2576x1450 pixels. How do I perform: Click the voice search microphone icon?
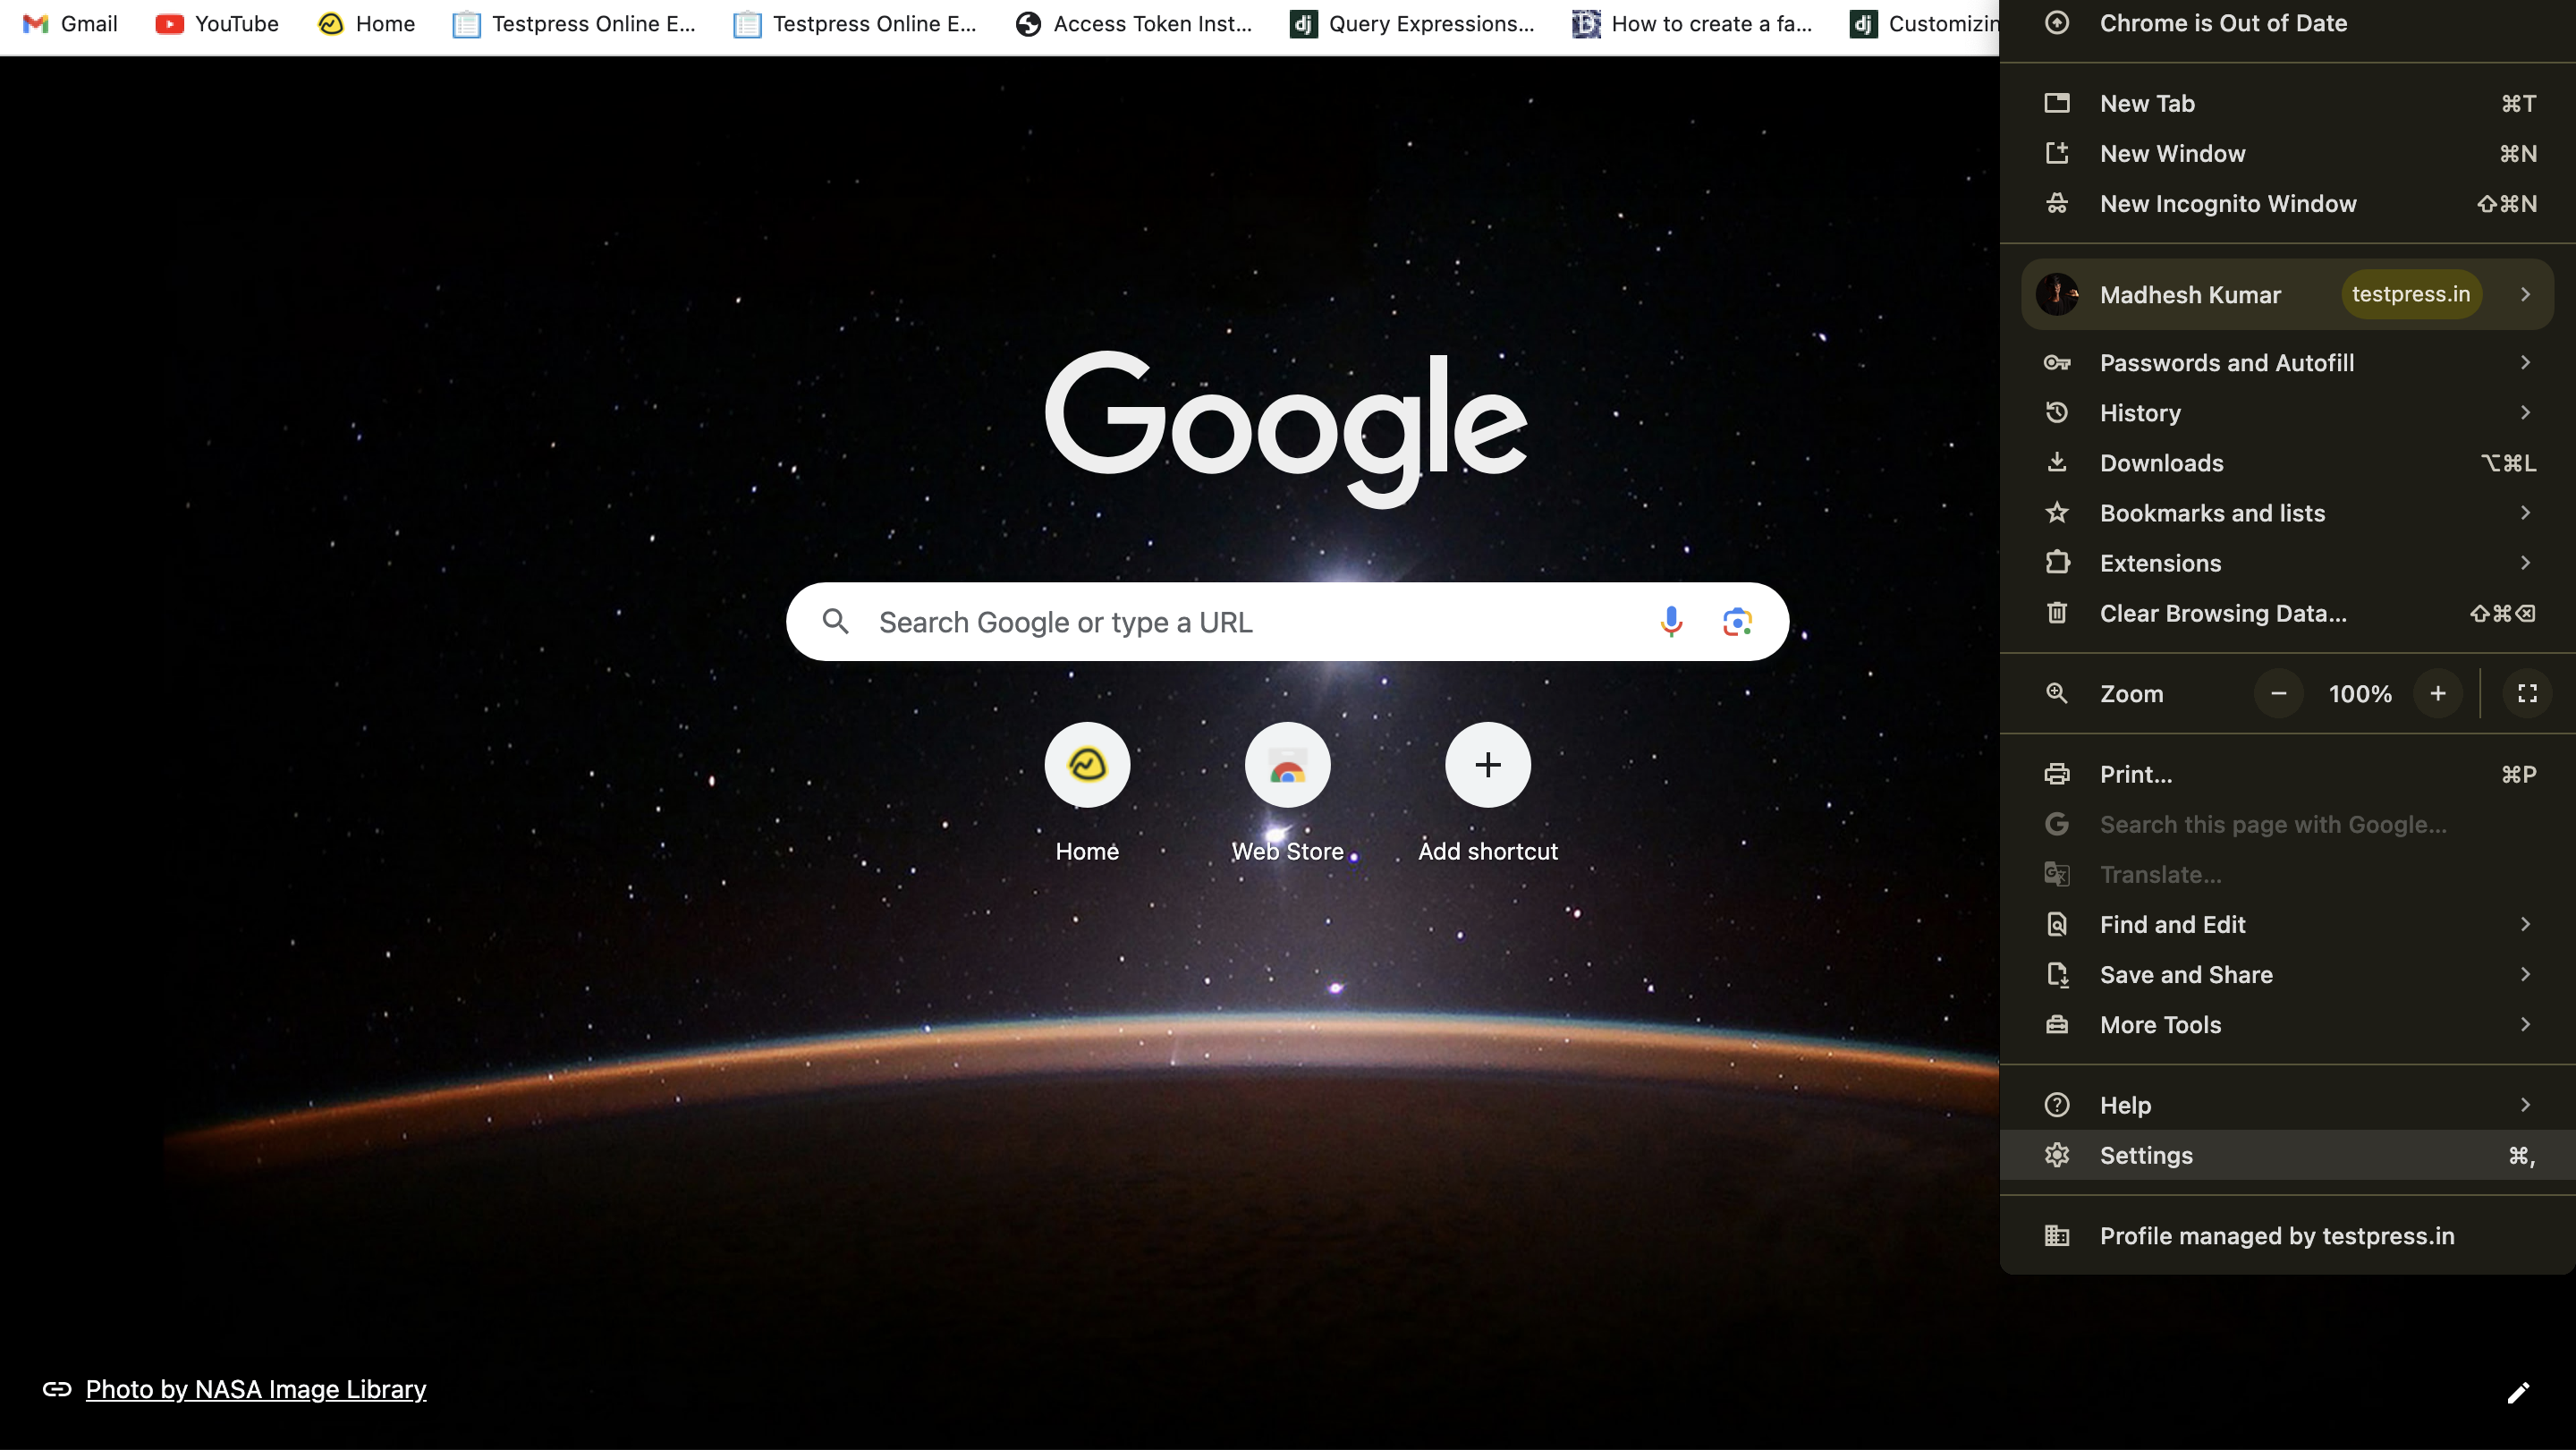[x=1670, y=622]
